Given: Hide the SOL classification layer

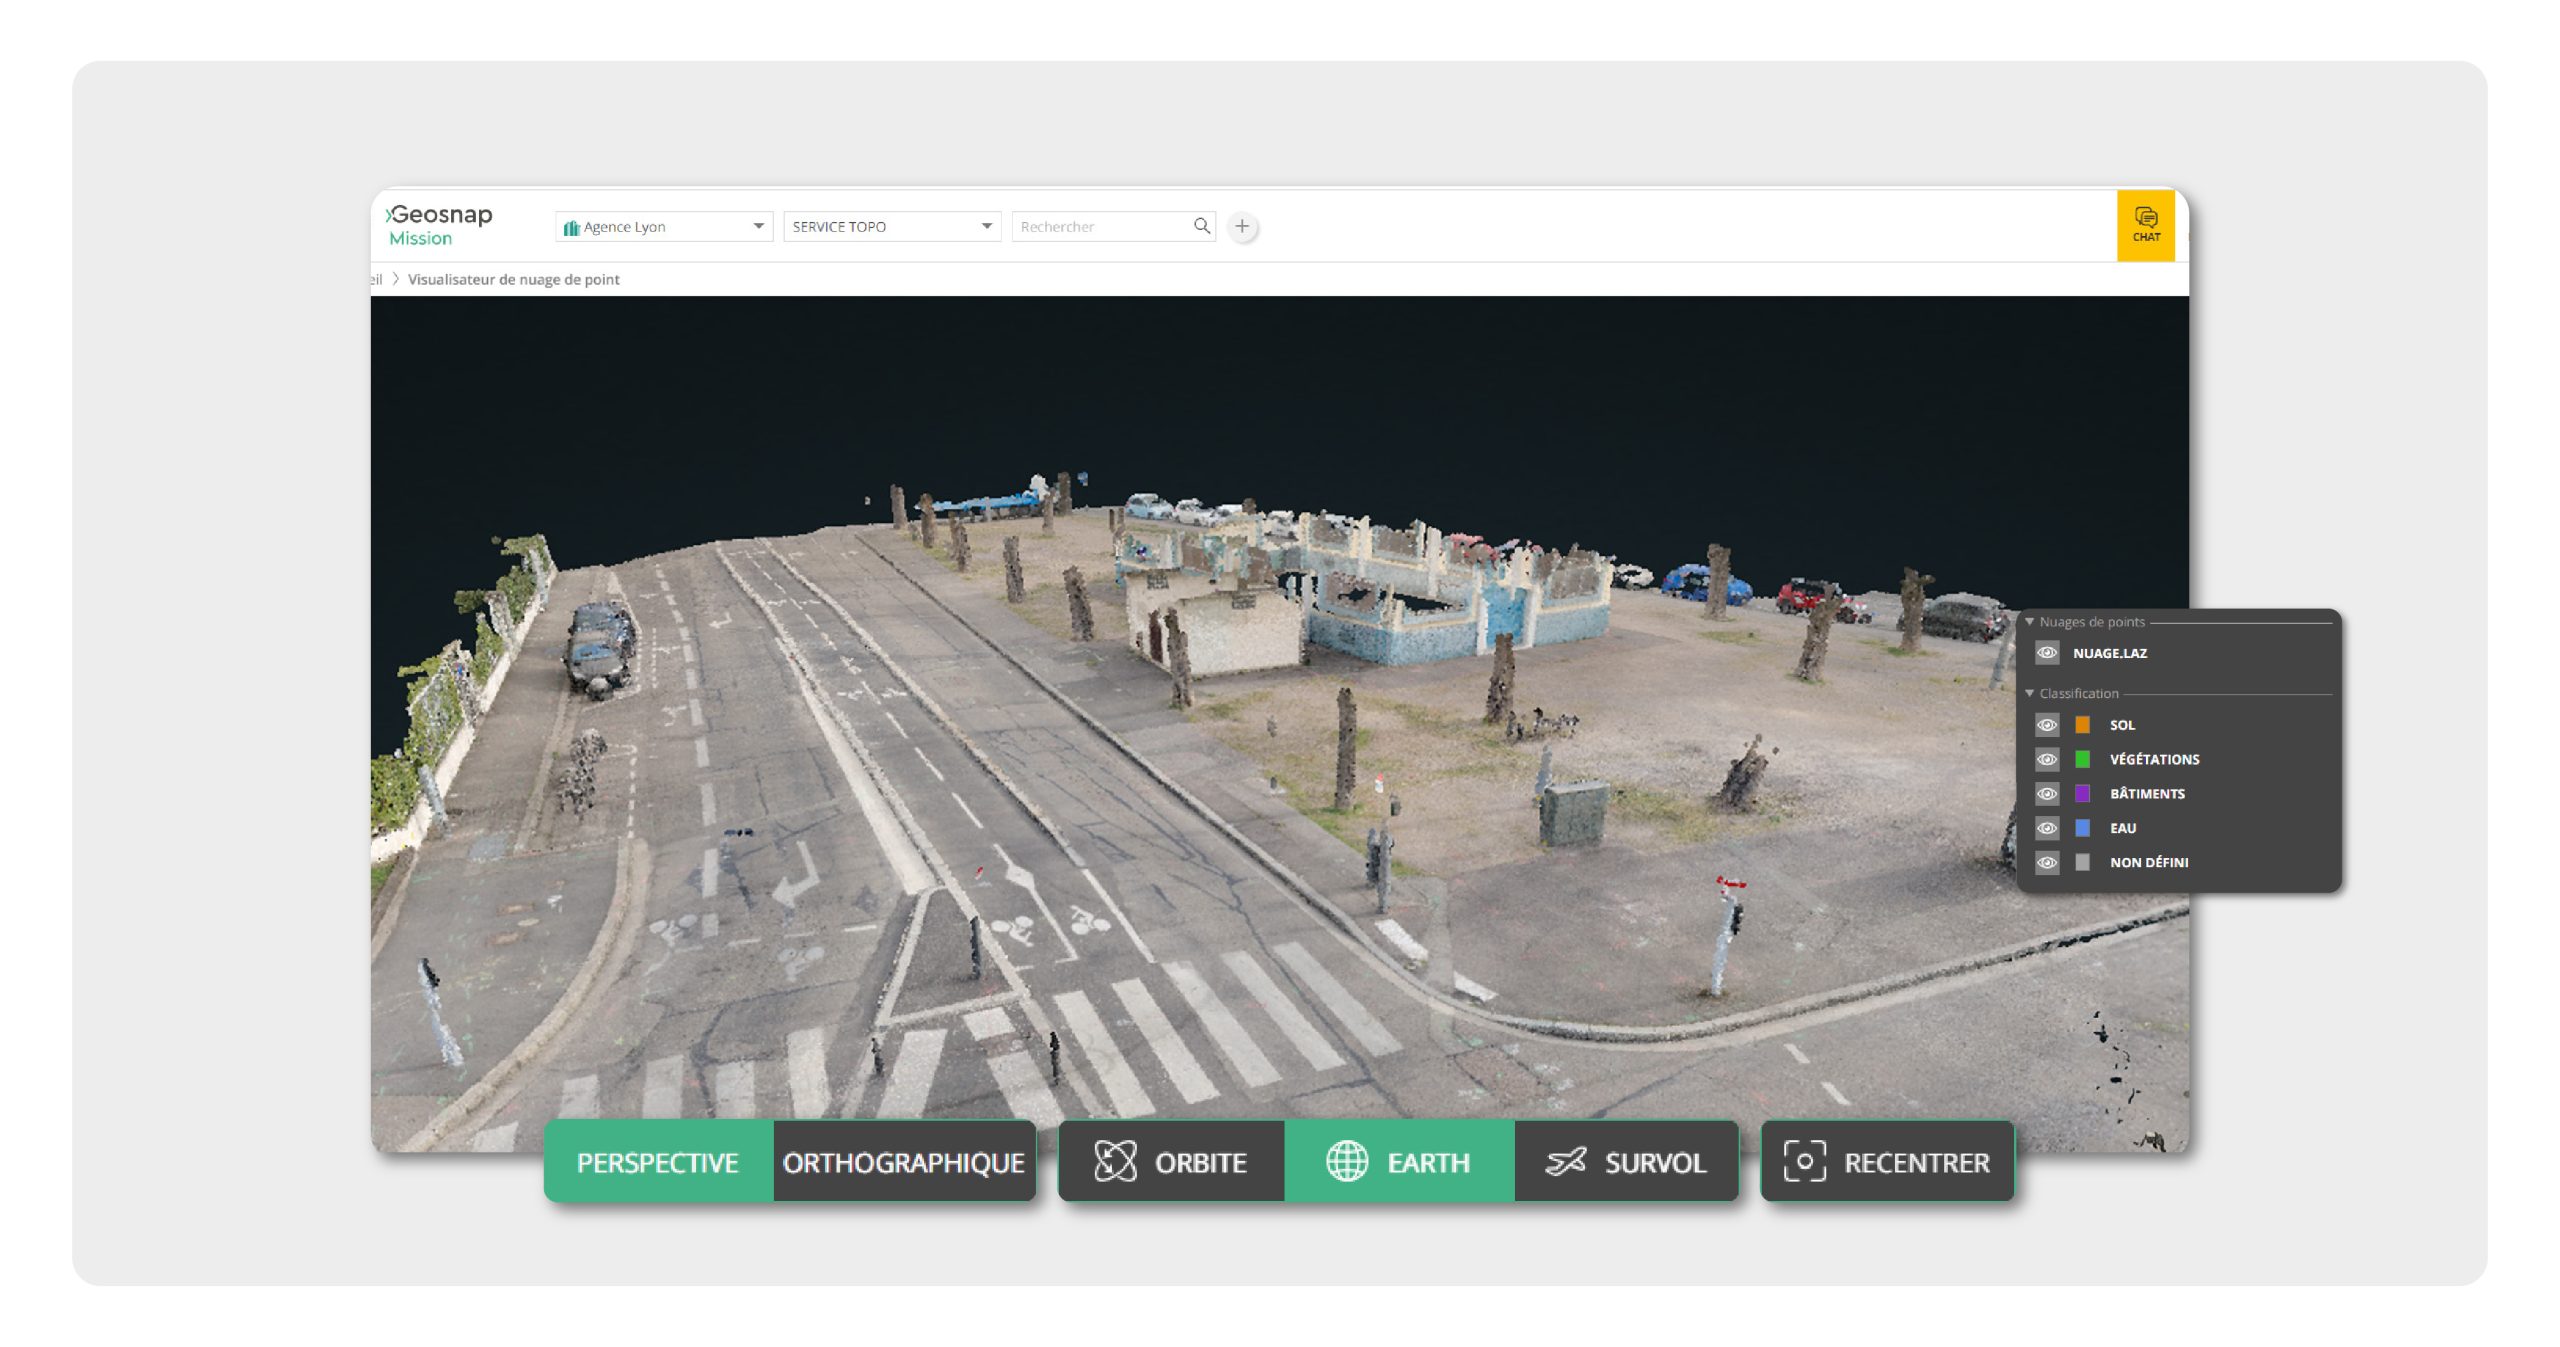Looking at the screenshot, I should 2047,725.
